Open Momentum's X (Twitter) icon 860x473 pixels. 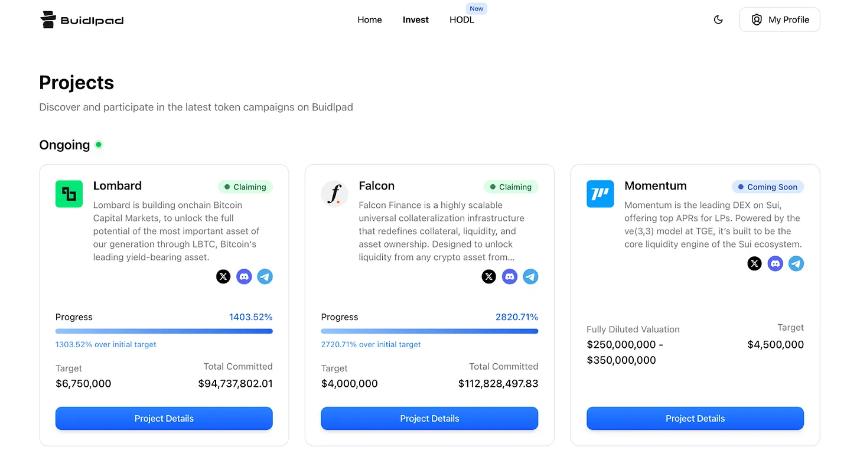tap(755, 264)
